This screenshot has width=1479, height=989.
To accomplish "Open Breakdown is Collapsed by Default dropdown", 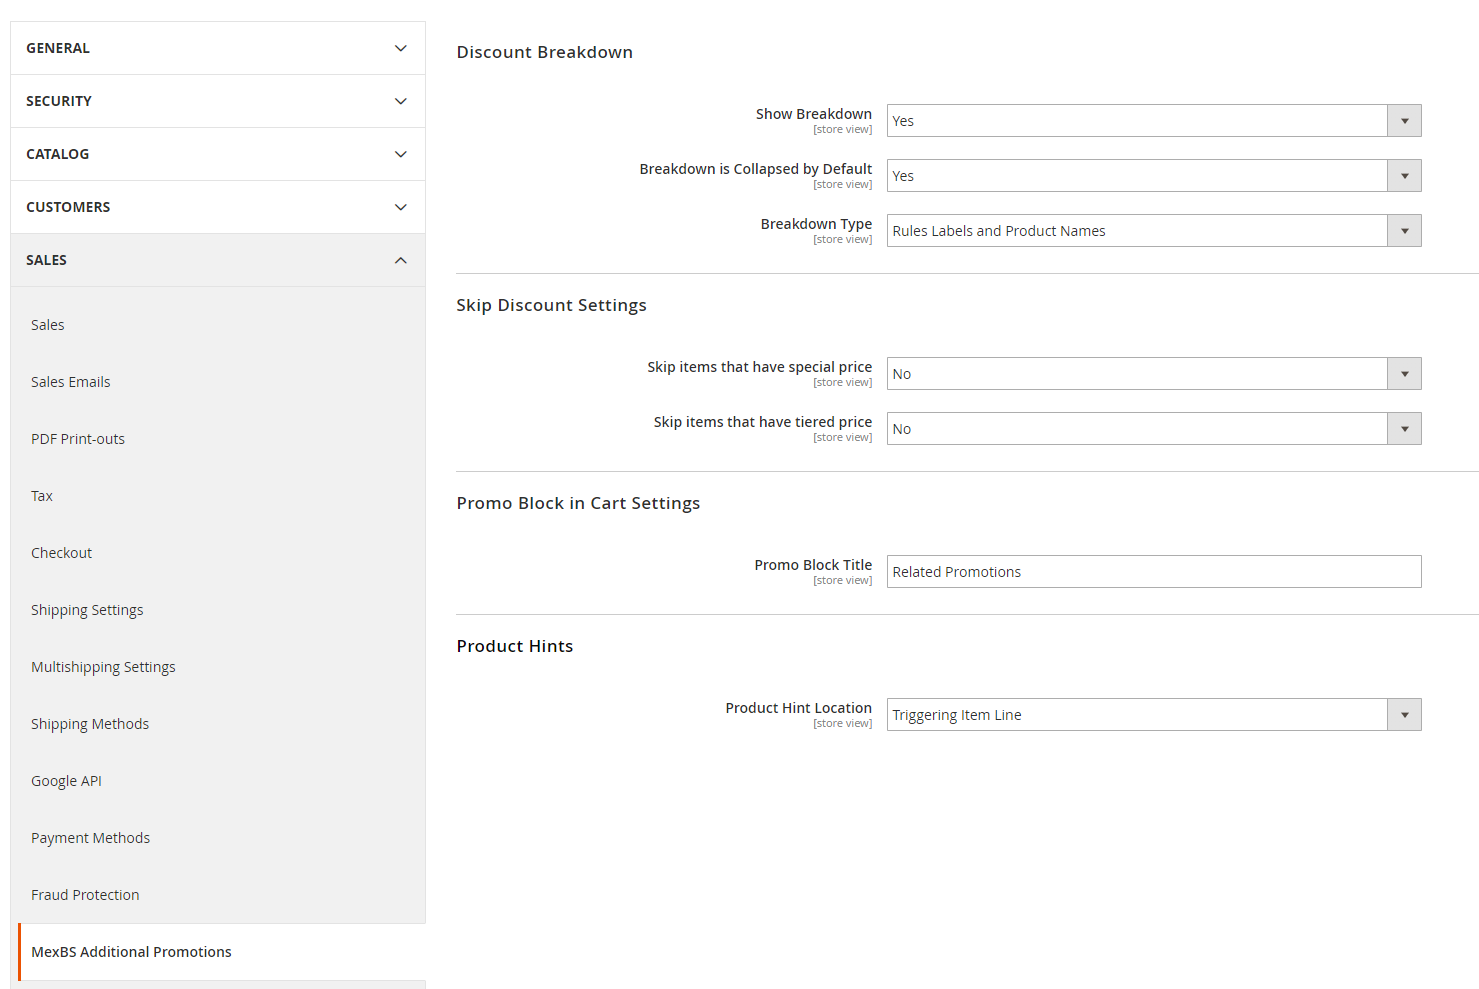I will click(x=1154, y=176).
